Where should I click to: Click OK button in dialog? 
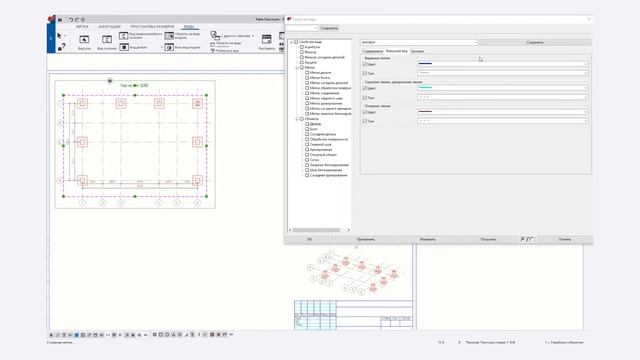point(309,239)
